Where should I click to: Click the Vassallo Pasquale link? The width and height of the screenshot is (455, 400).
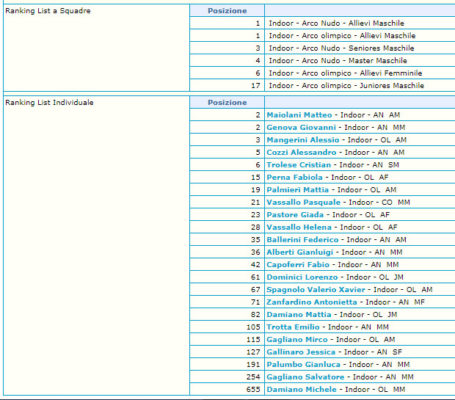coord(303,202)
